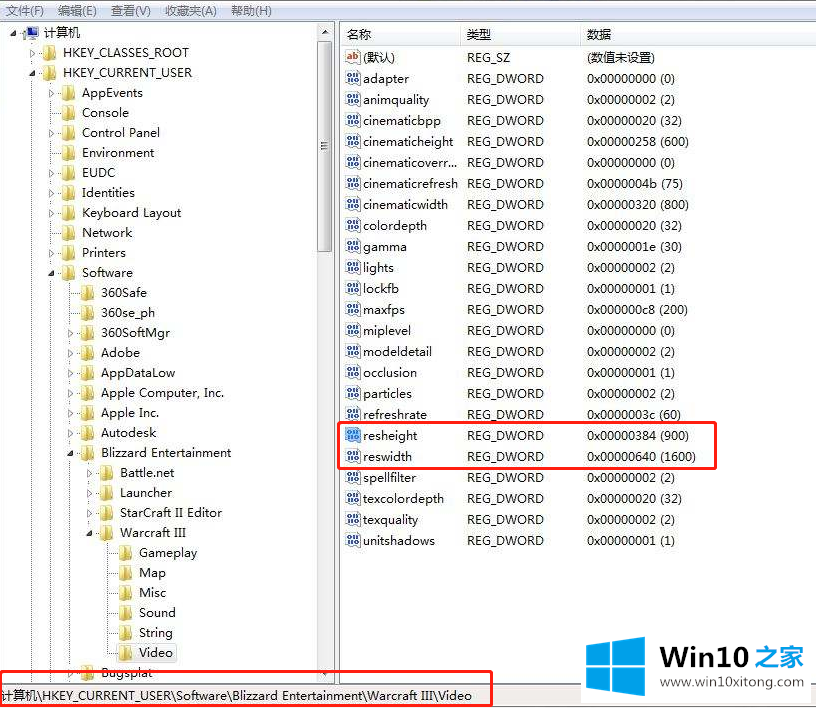Collapse the HKEY_CURRENT_USER tree node
Screen dimensions: 816x708
click(32, 73)
